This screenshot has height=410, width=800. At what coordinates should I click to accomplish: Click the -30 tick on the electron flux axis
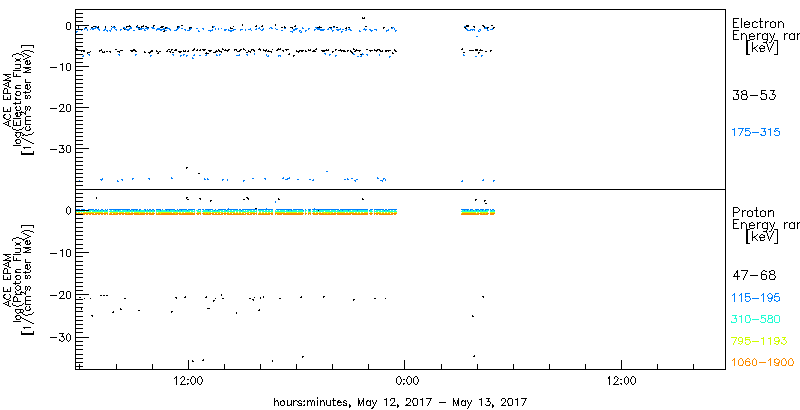61,148
